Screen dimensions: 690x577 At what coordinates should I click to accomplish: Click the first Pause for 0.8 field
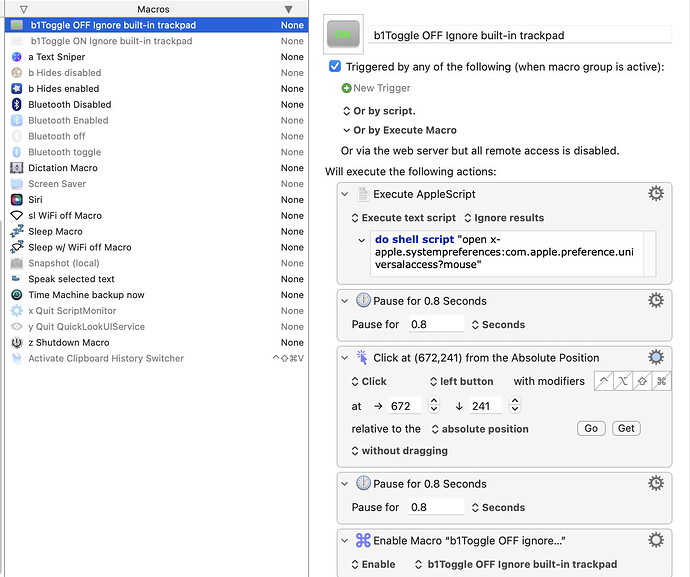(436, 324)
